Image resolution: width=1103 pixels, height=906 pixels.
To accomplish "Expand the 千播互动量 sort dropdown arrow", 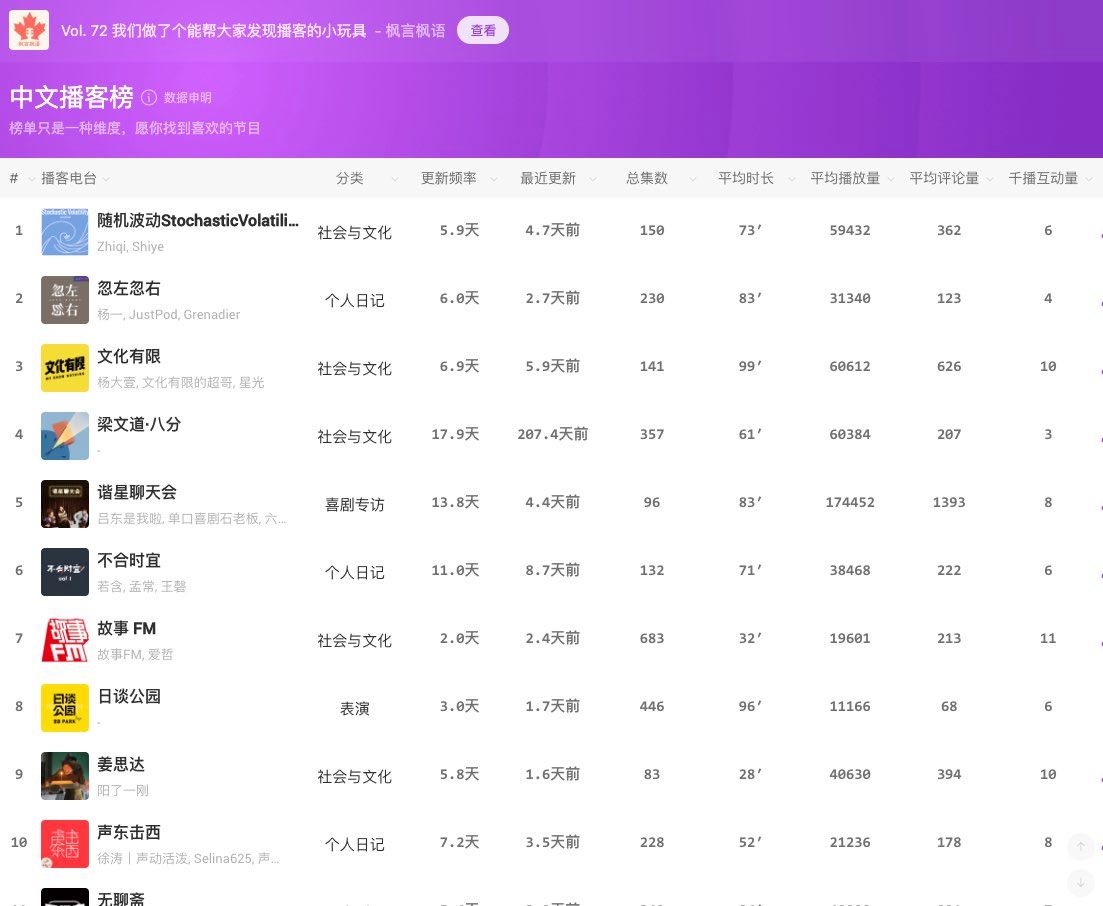I will 1089,179.
